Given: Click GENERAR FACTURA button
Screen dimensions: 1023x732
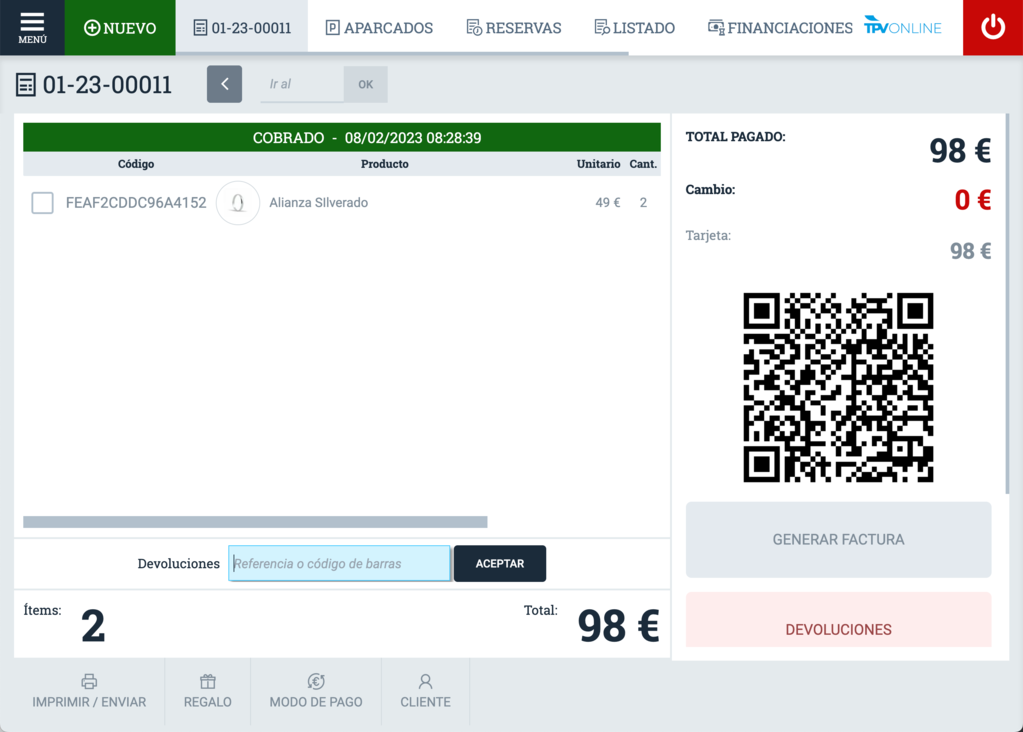Looking at the screenshot, I should pyautogui.click(x=838, y=540).
